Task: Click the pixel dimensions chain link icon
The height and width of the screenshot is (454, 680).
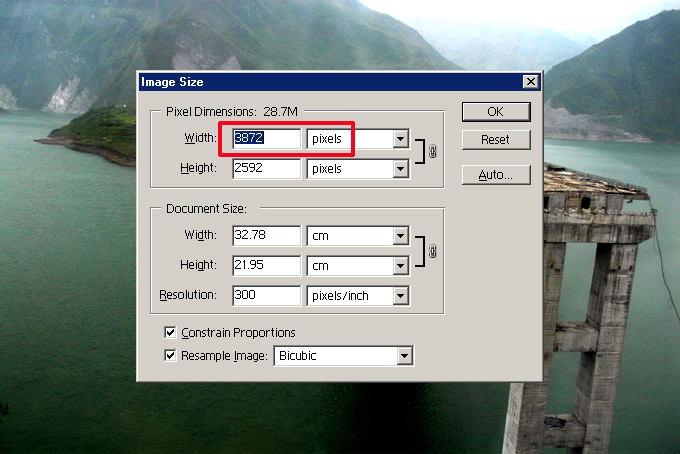Action: 432,154
